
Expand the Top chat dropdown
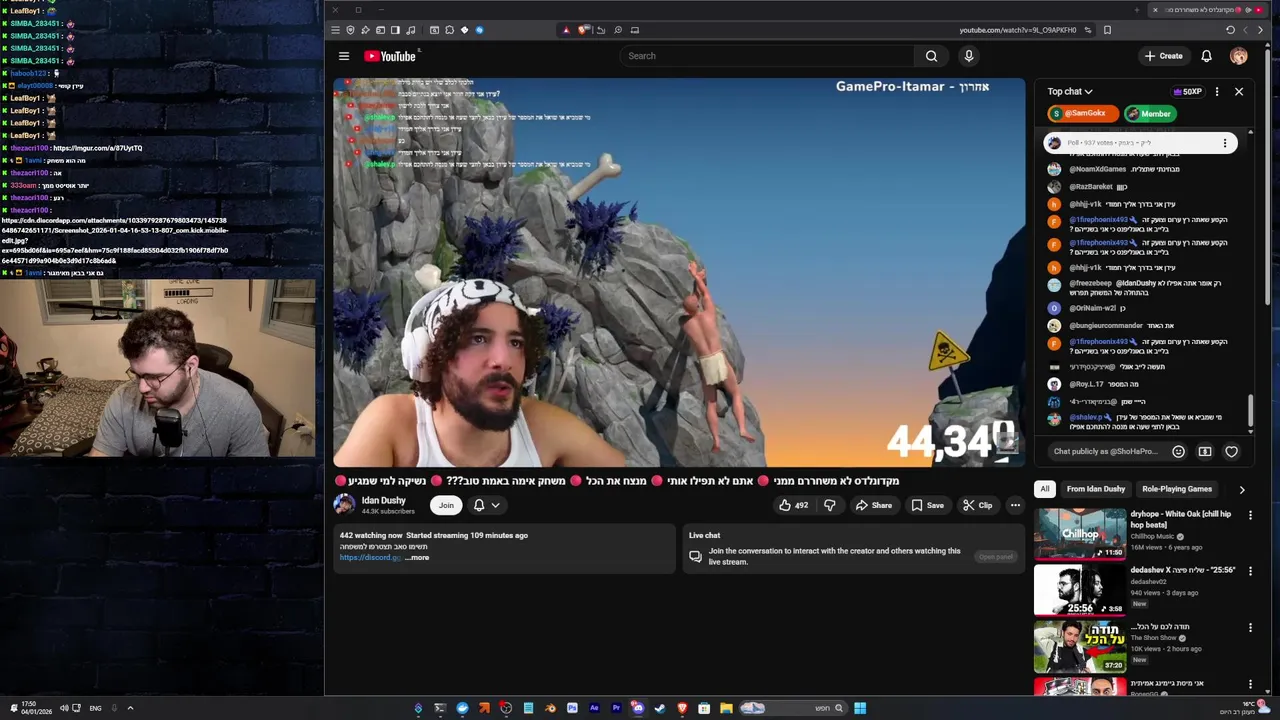[x=1070, y=92]
